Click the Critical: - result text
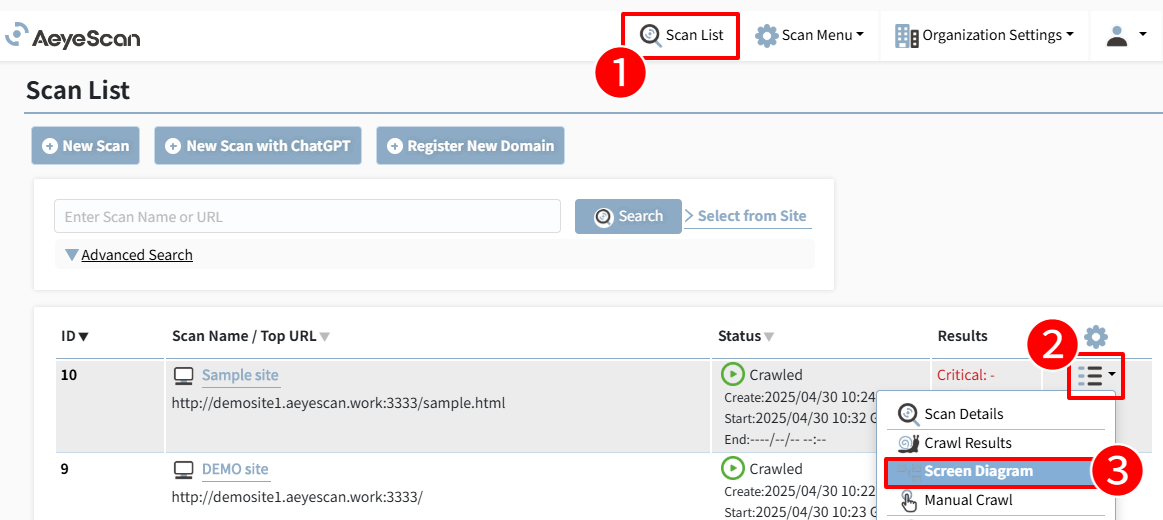The width and height of the screenshot is (1163, 520). (x=965, y=375)
